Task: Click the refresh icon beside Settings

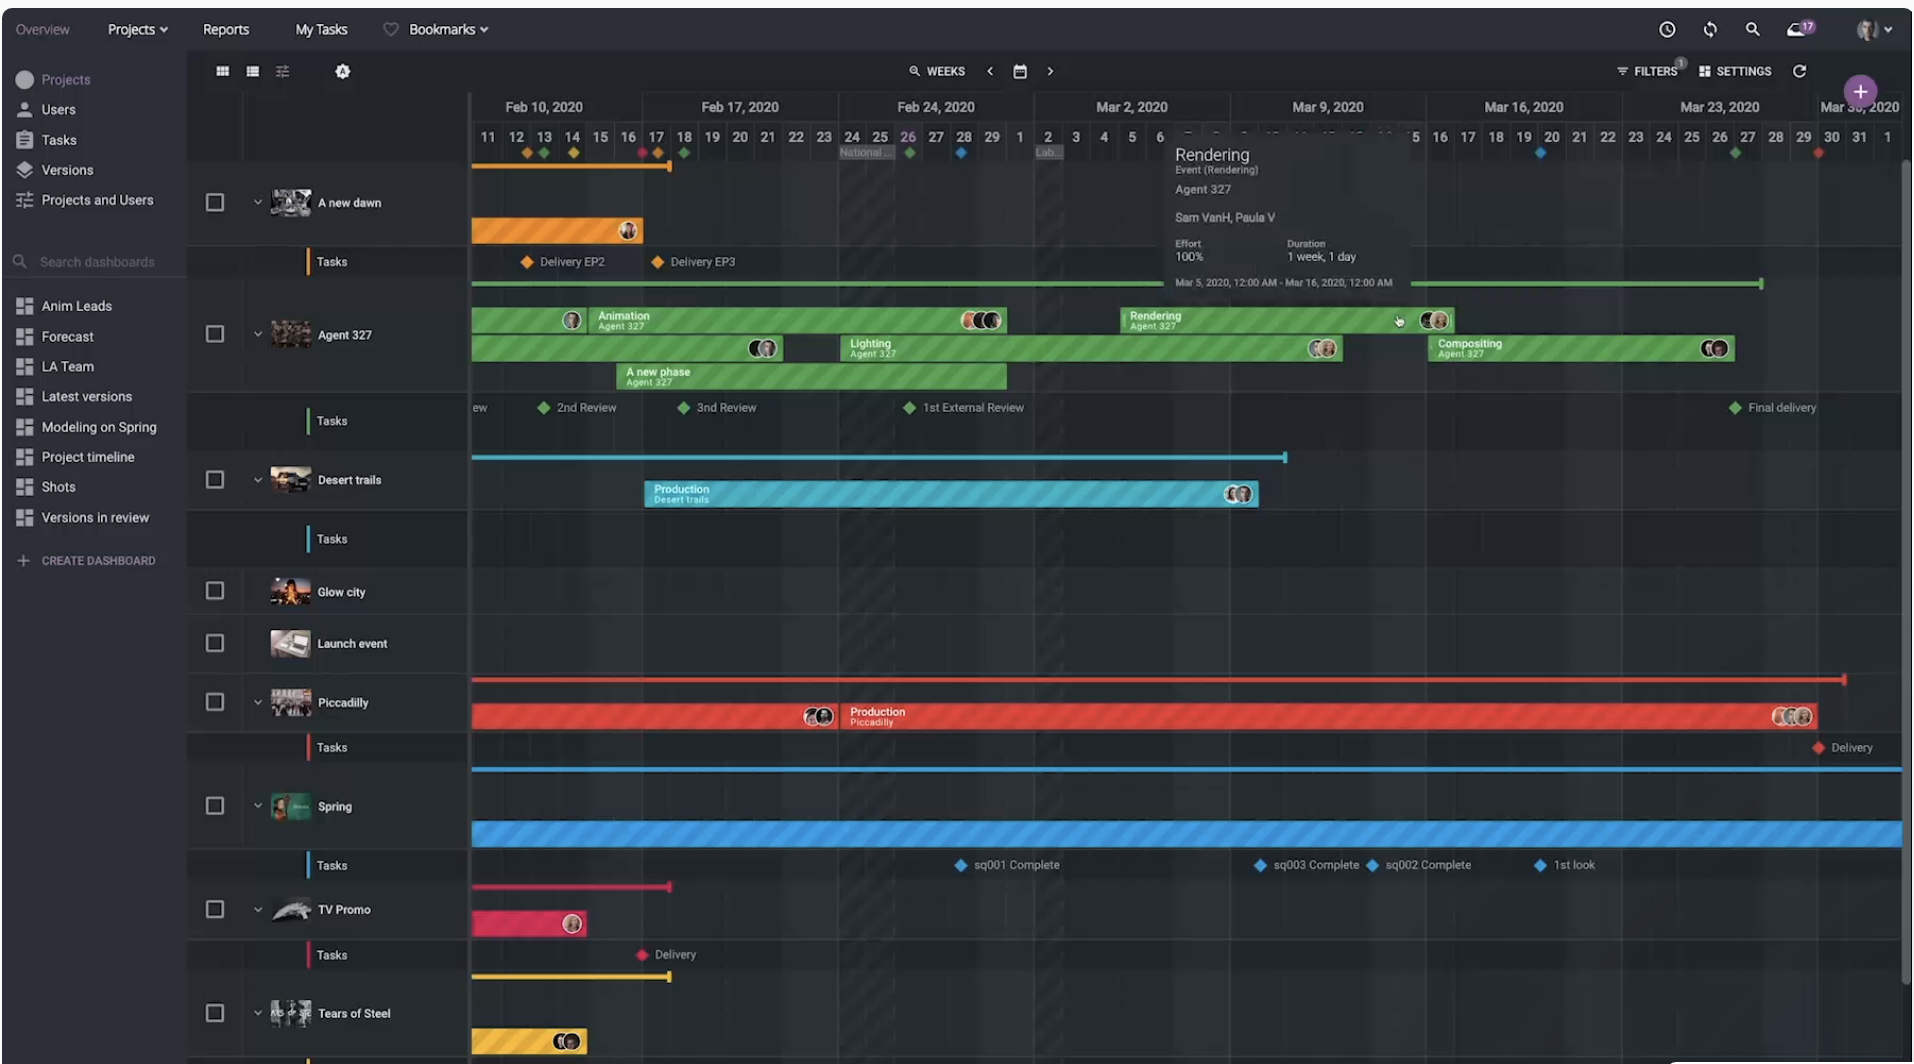Action: [x=1799, y=71]
